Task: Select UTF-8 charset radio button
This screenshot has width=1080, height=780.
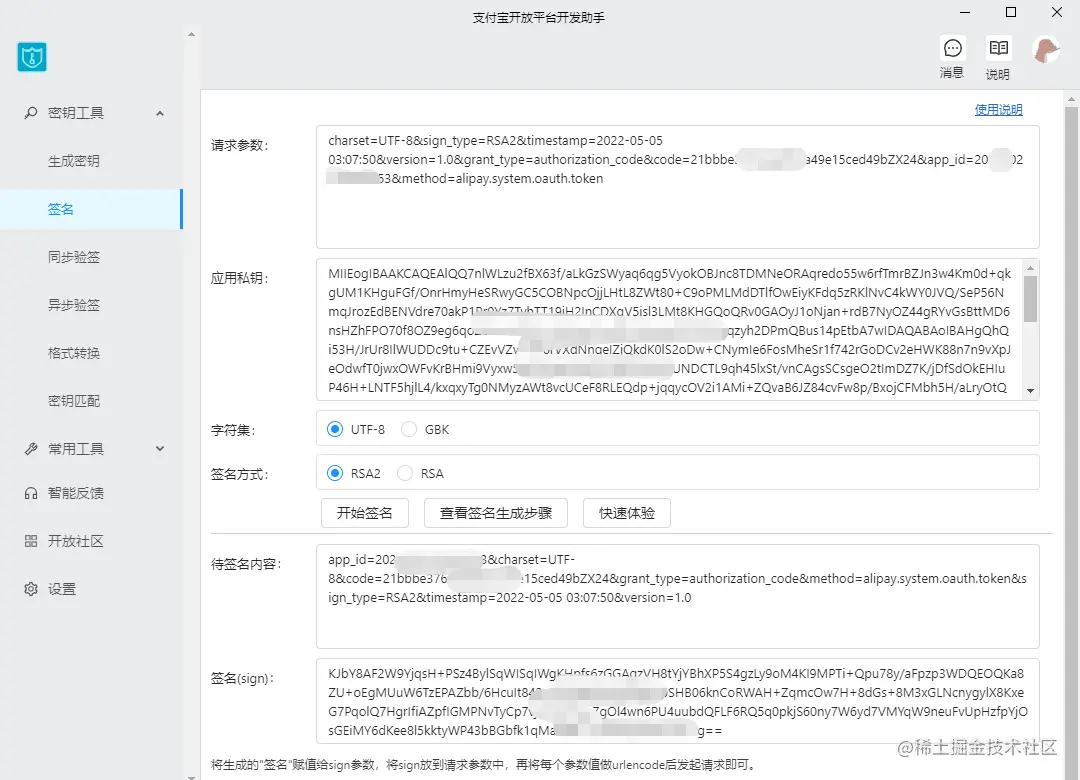Action: pos(335,429)
